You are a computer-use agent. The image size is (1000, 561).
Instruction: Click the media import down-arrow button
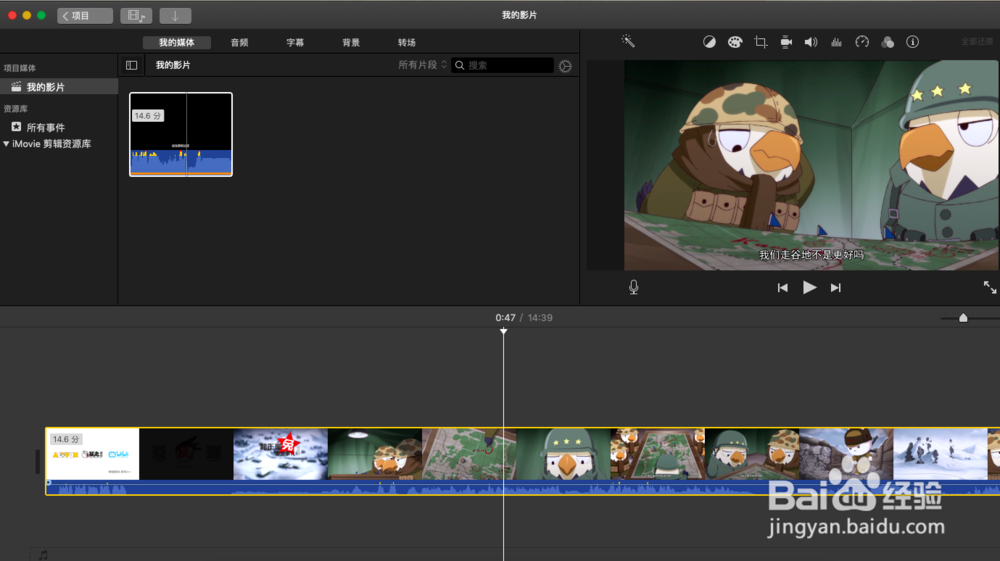(x=175, y=15)
